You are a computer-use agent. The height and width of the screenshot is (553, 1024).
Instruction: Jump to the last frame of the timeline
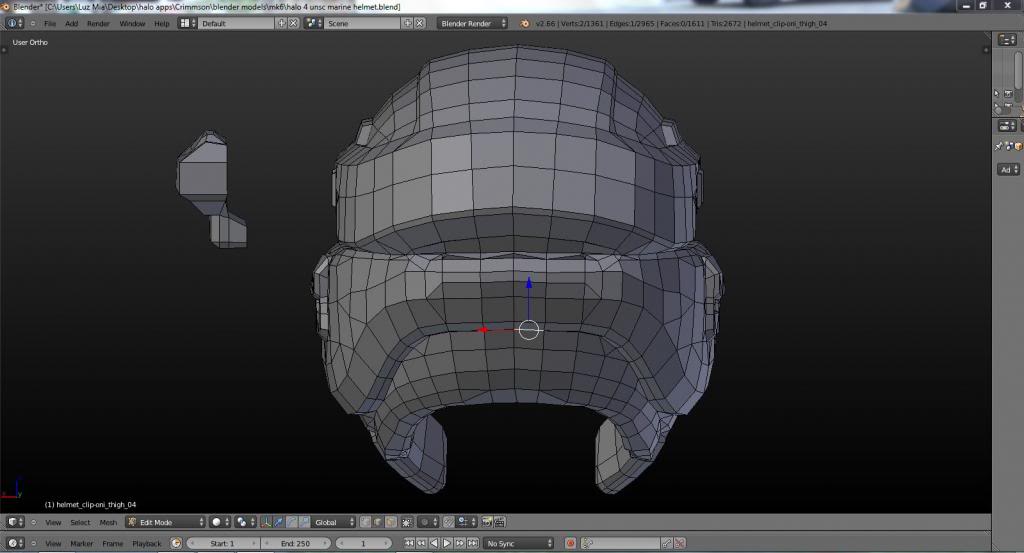coord(475,543)
